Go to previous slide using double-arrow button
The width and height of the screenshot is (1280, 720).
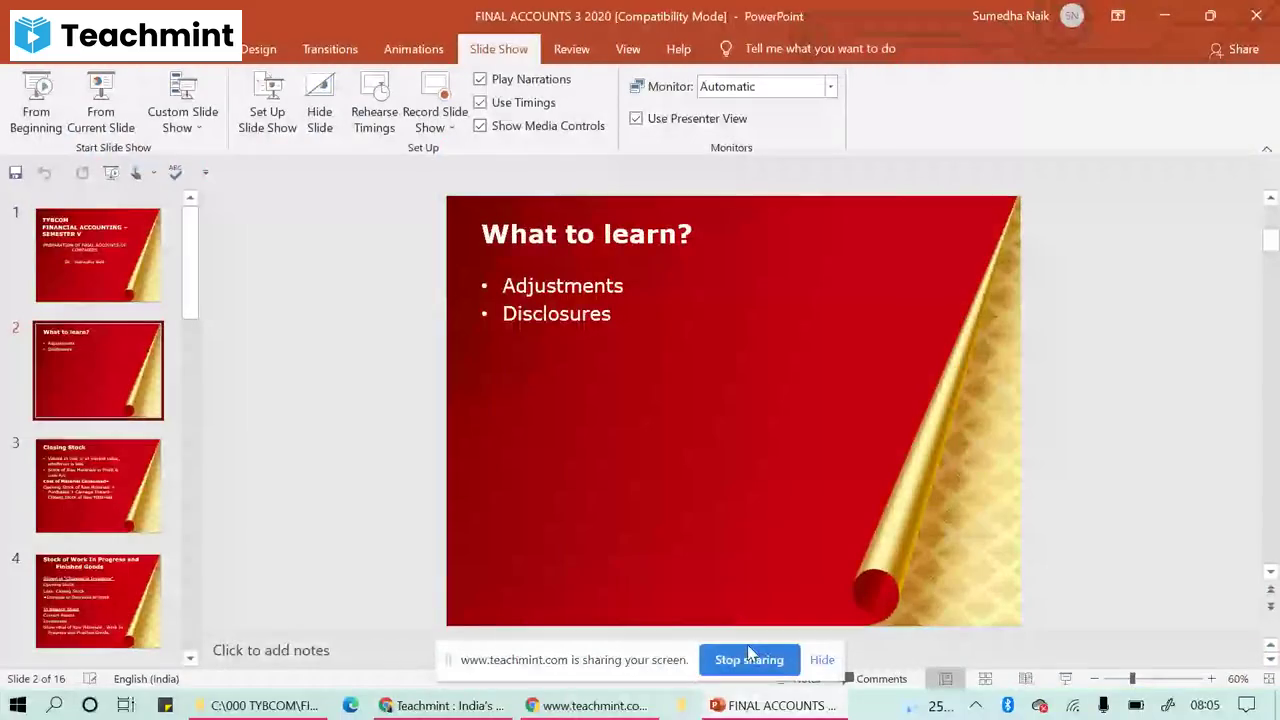click(x=1271, y=589)
